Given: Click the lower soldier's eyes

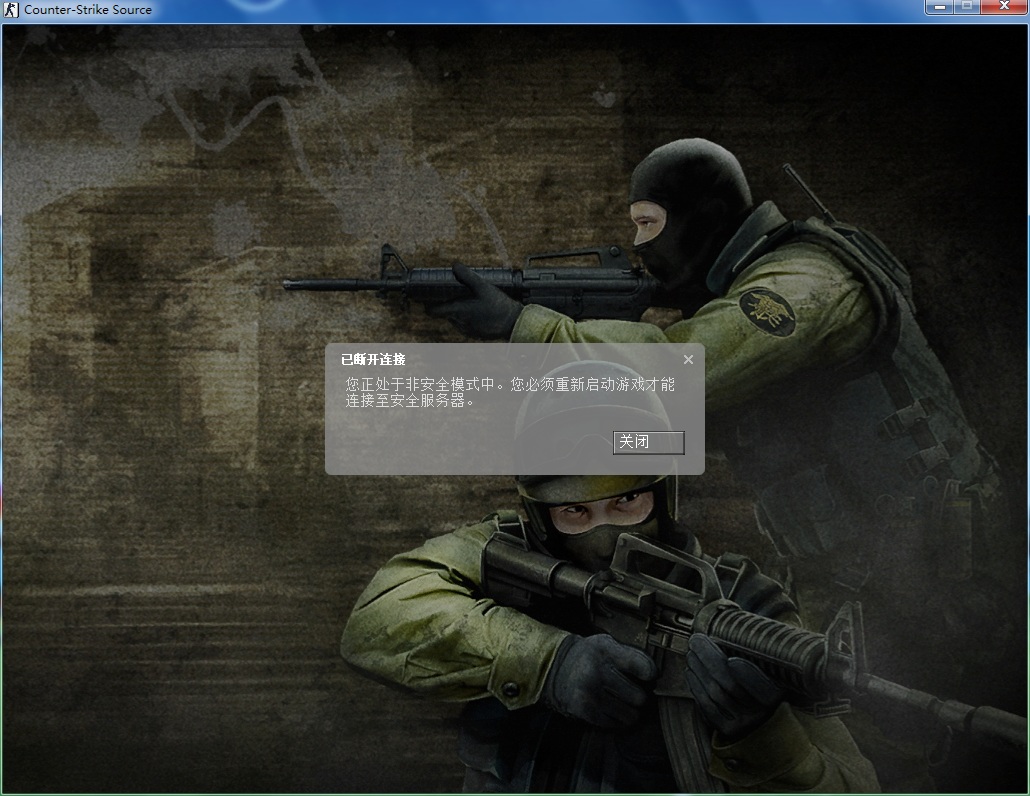Looking at the screenshot, I should tap(592, 514).
